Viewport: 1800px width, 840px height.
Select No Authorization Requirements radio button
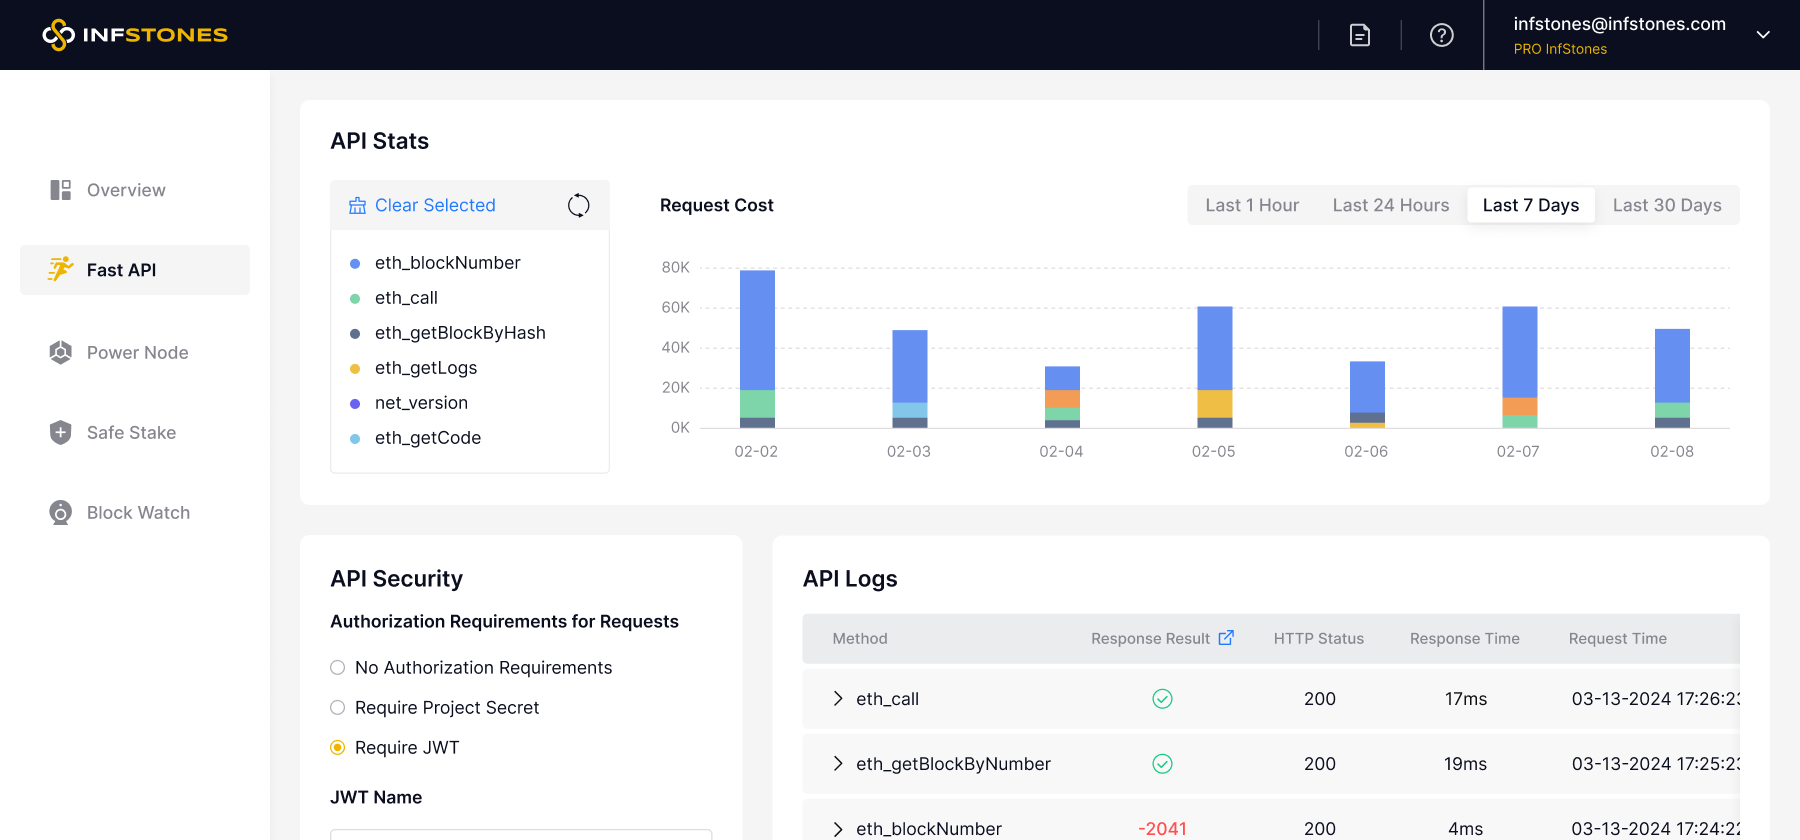[338, 668]
